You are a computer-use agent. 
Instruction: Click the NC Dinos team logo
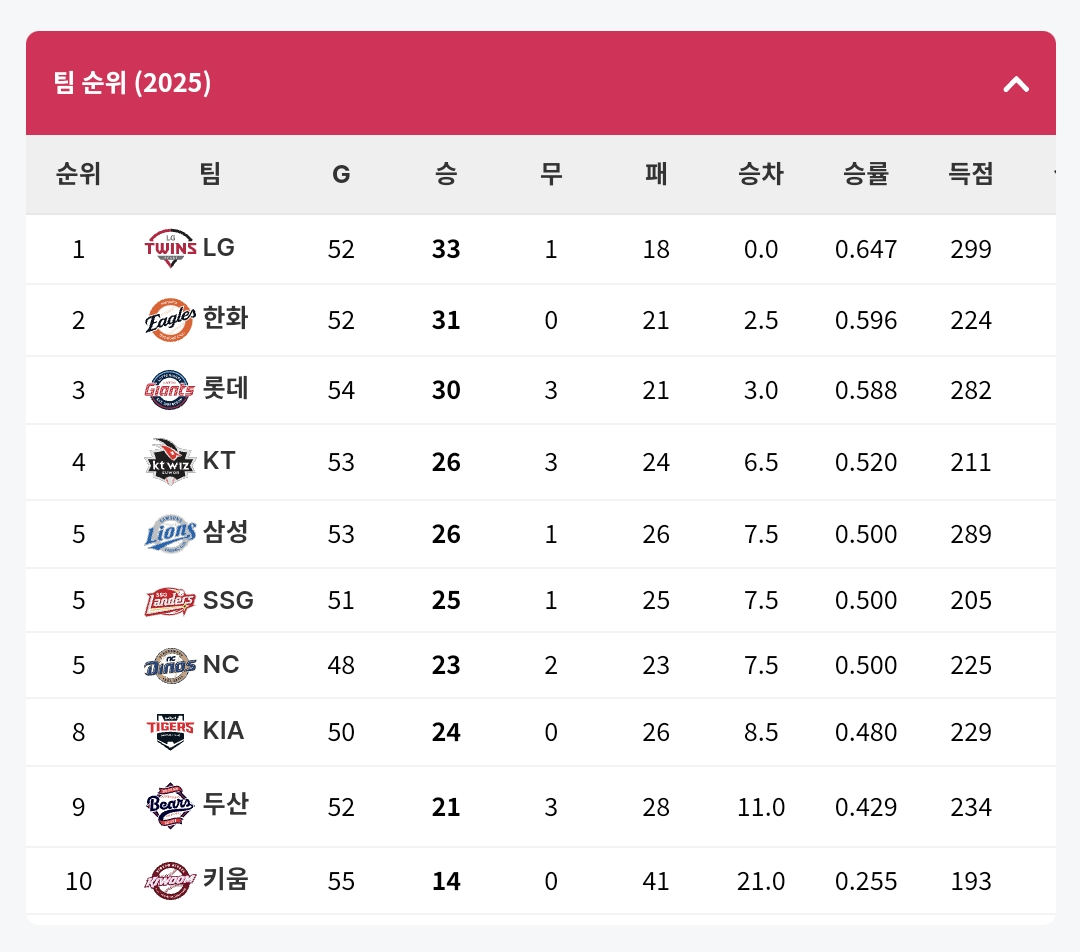170,665
